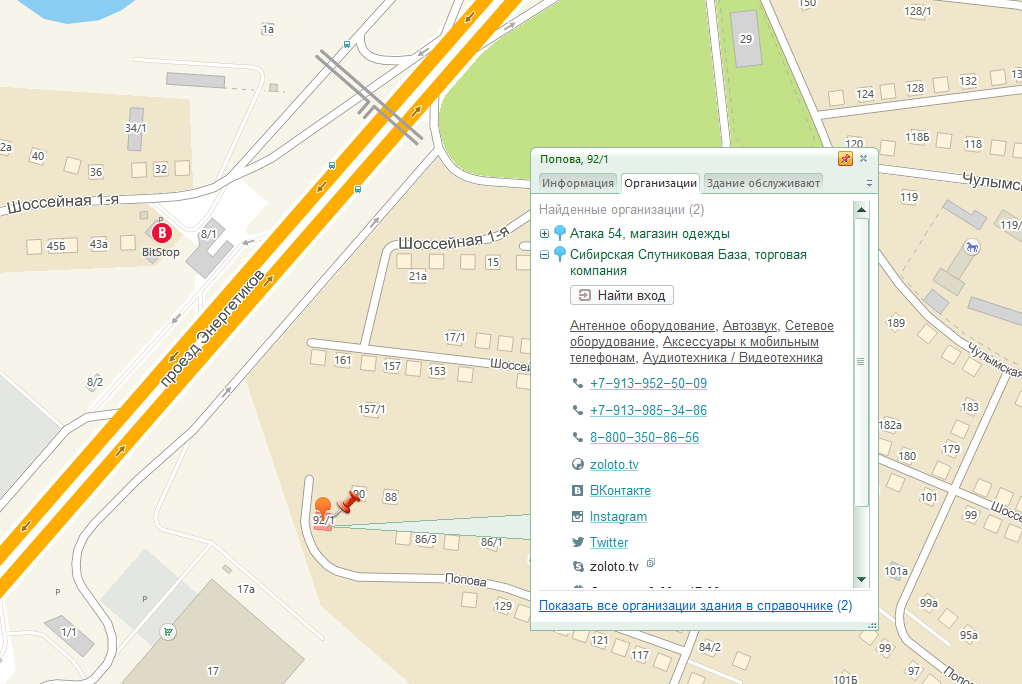Image resolution: width=1022 pixels, height=684 pixels.
Task: Call the number +7-913-985-34-86
Action: (x=648, y=410)
